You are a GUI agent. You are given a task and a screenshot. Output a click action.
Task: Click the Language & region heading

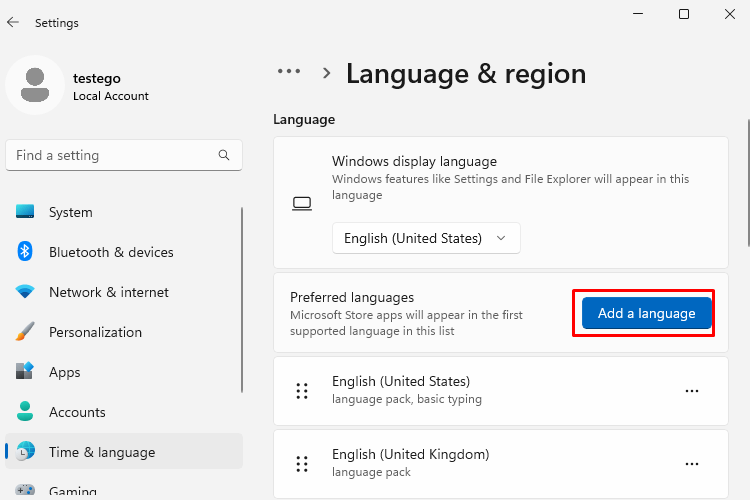[x=466, y=74]
